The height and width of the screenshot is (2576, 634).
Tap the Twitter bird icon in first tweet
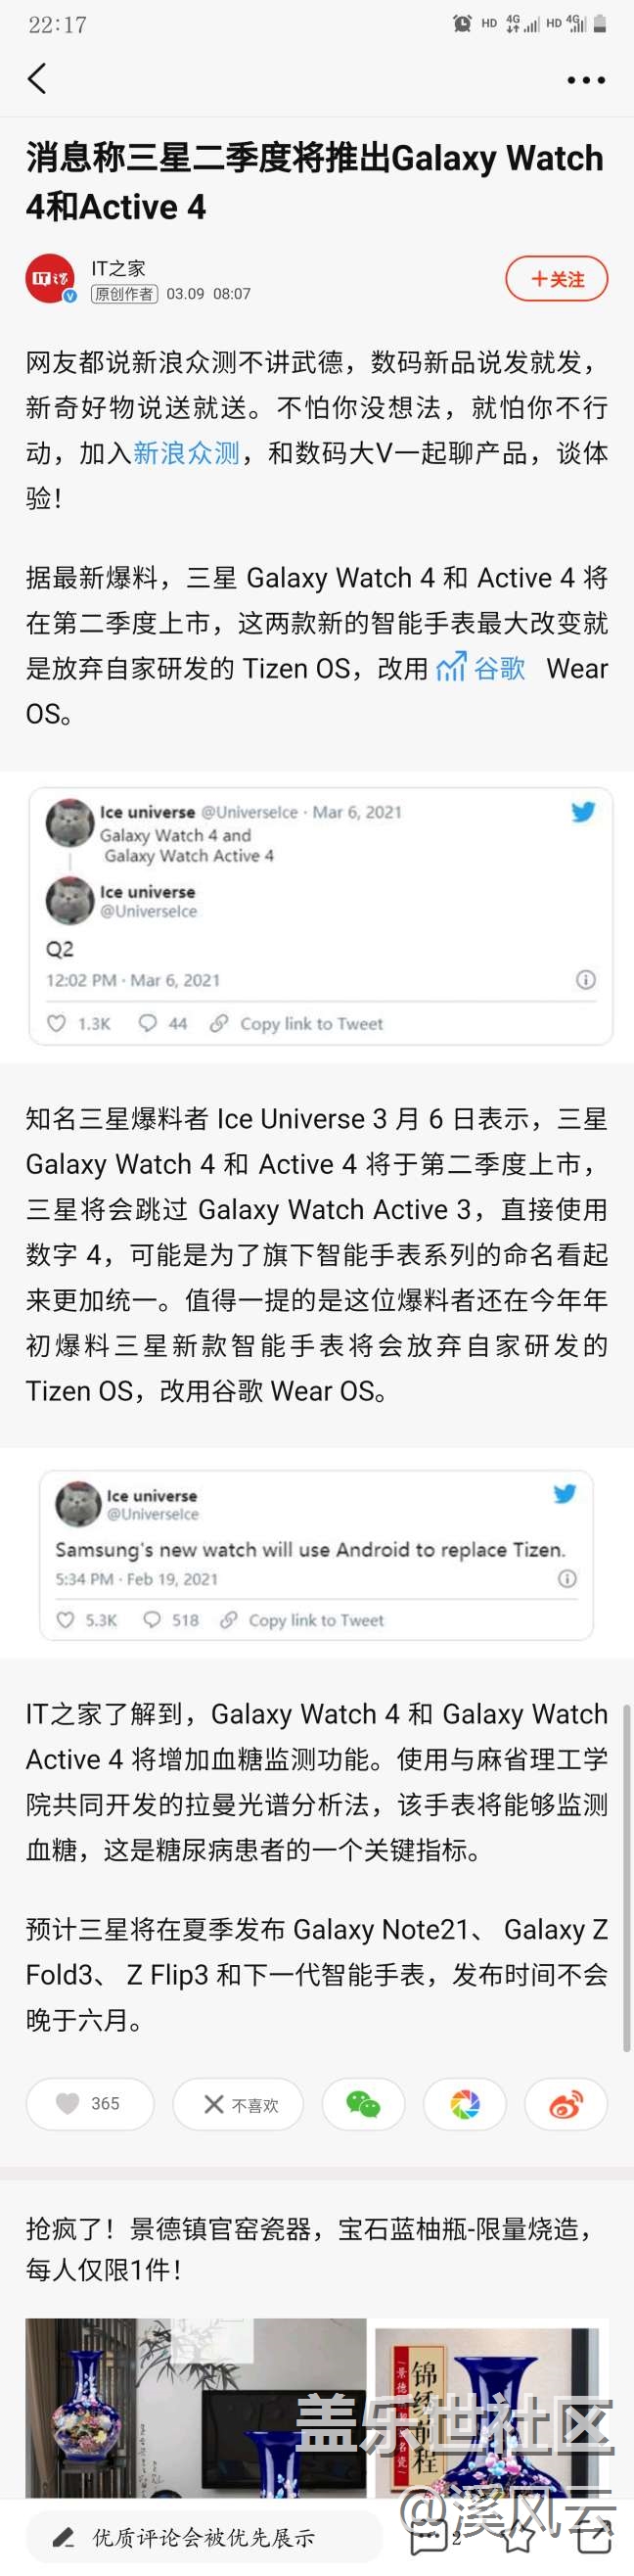[583, 812]
